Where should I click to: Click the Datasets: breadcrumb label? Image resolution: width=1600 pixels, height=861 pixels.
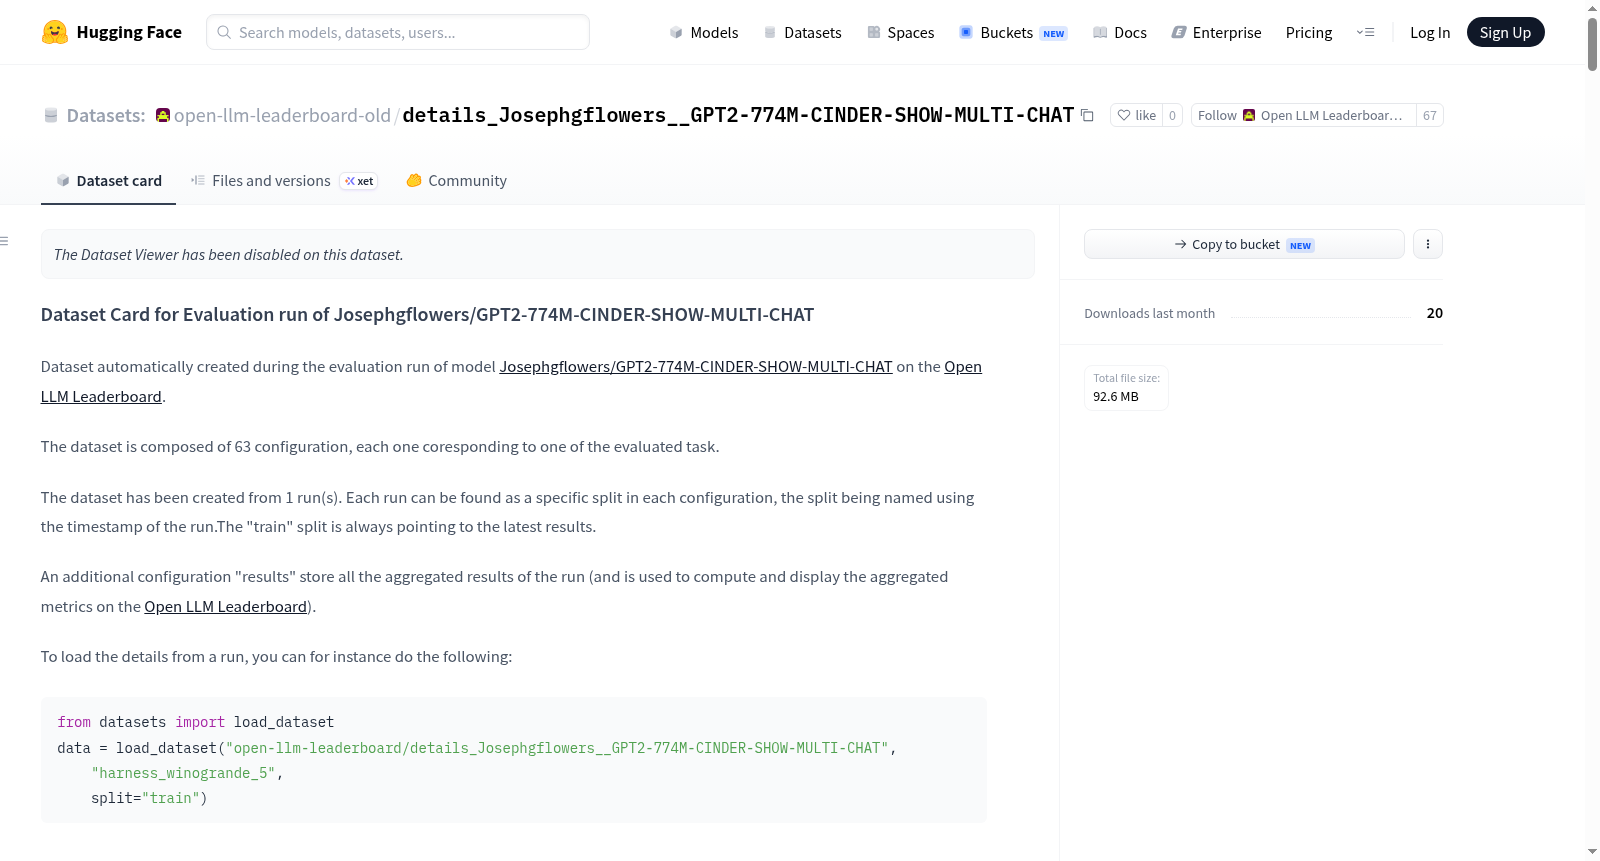point(106,116)
